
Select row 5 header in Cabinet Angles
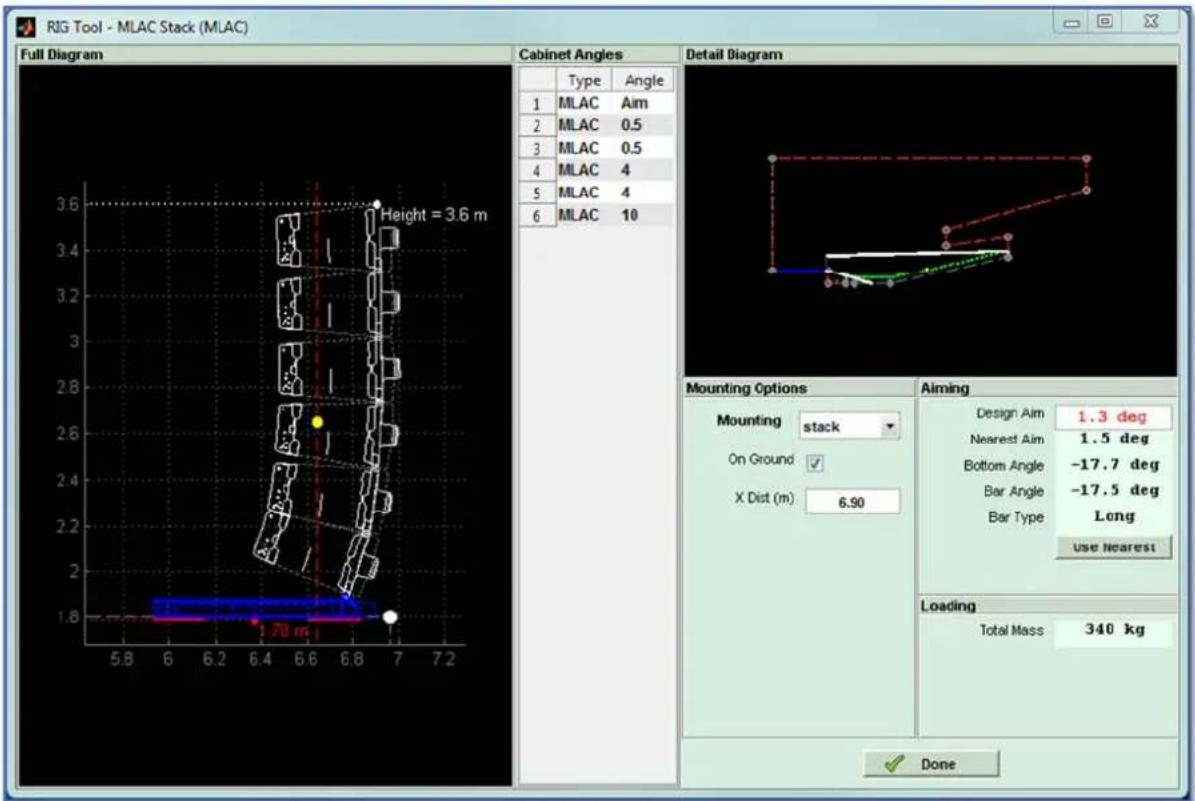coord(537,194)
